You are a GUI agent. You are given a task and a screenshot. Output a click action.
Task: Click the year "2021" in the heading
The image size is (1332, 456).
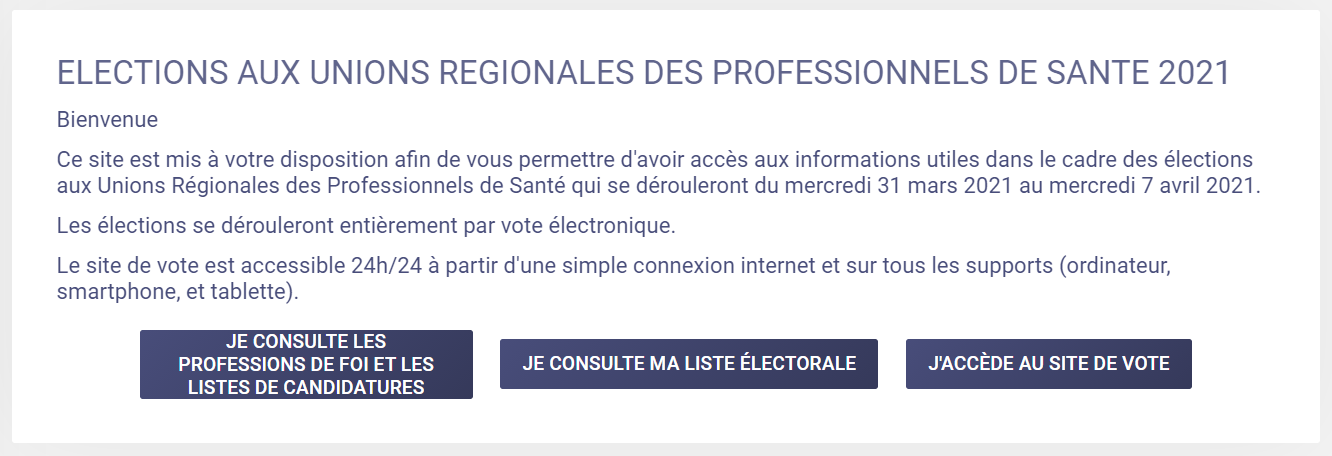pos(1193,73)
